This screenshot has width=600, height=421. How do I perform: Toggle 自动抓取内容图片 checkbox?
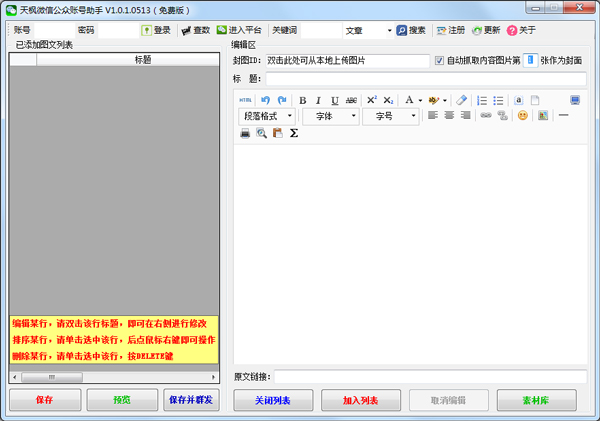coord(440,61)
